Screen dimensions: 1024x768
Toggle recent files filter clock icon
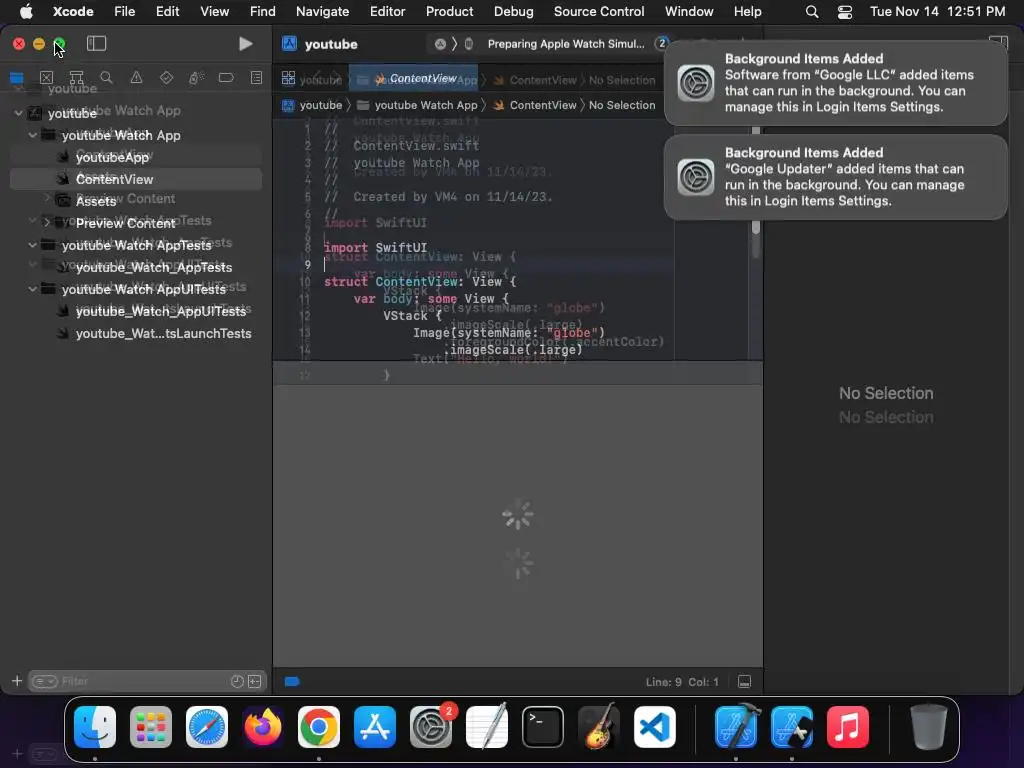[237, 681]
